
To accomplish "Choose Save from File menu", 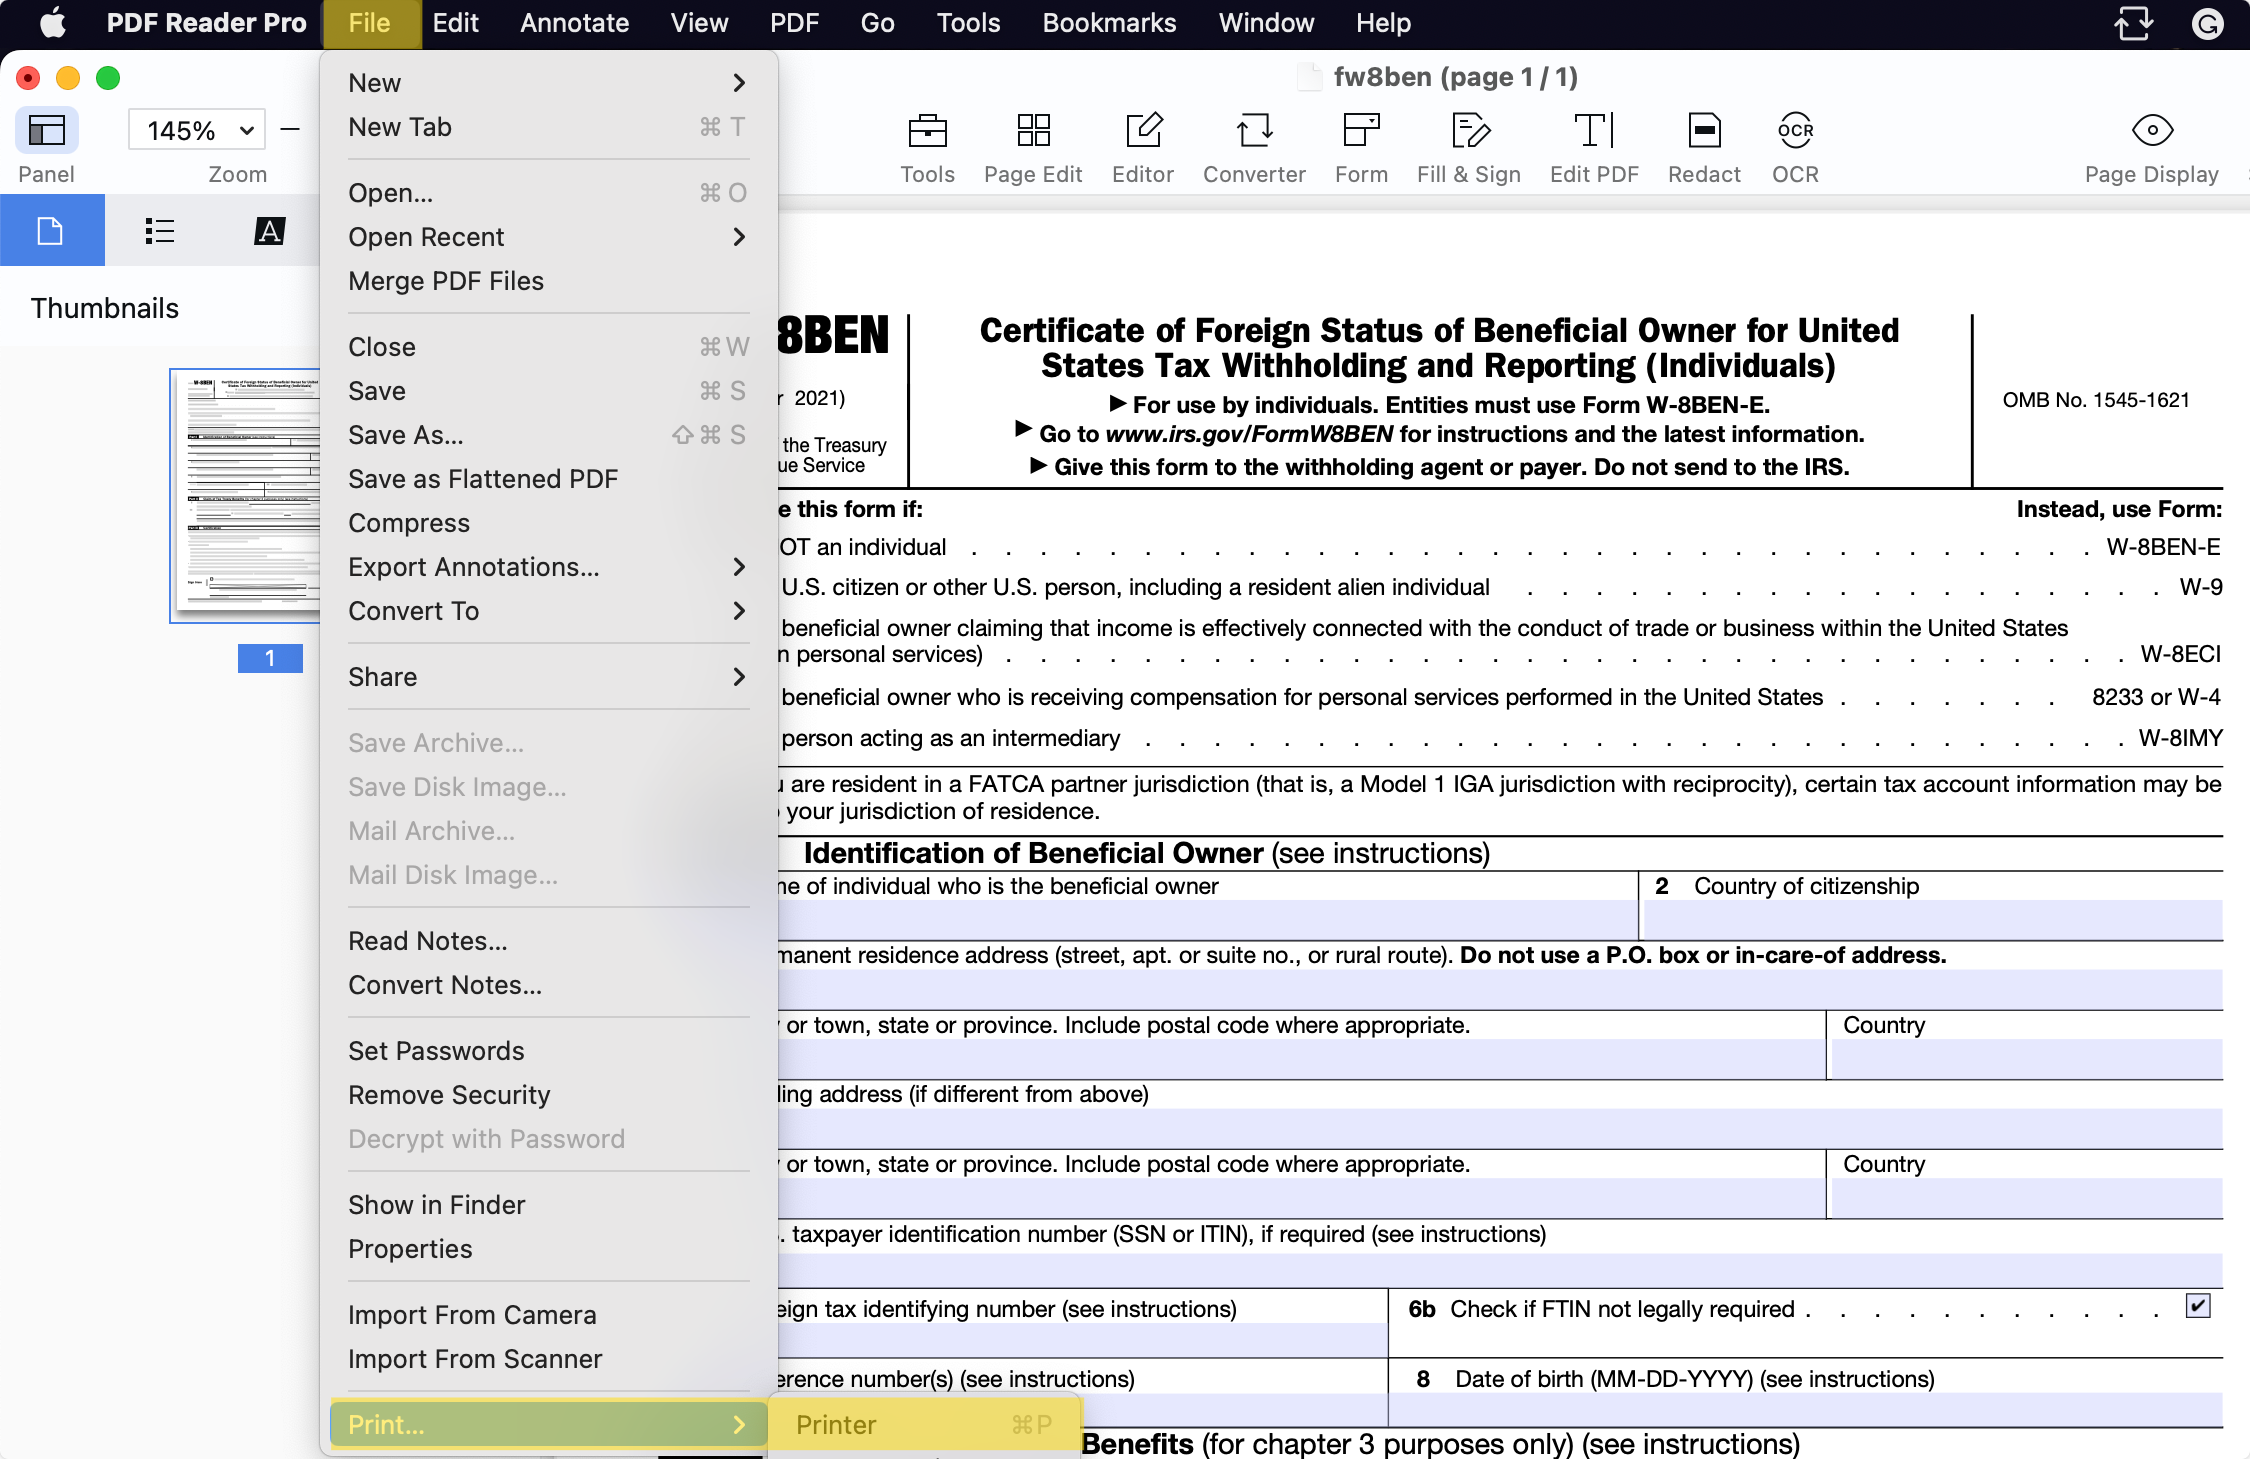I will coord(548,391).
